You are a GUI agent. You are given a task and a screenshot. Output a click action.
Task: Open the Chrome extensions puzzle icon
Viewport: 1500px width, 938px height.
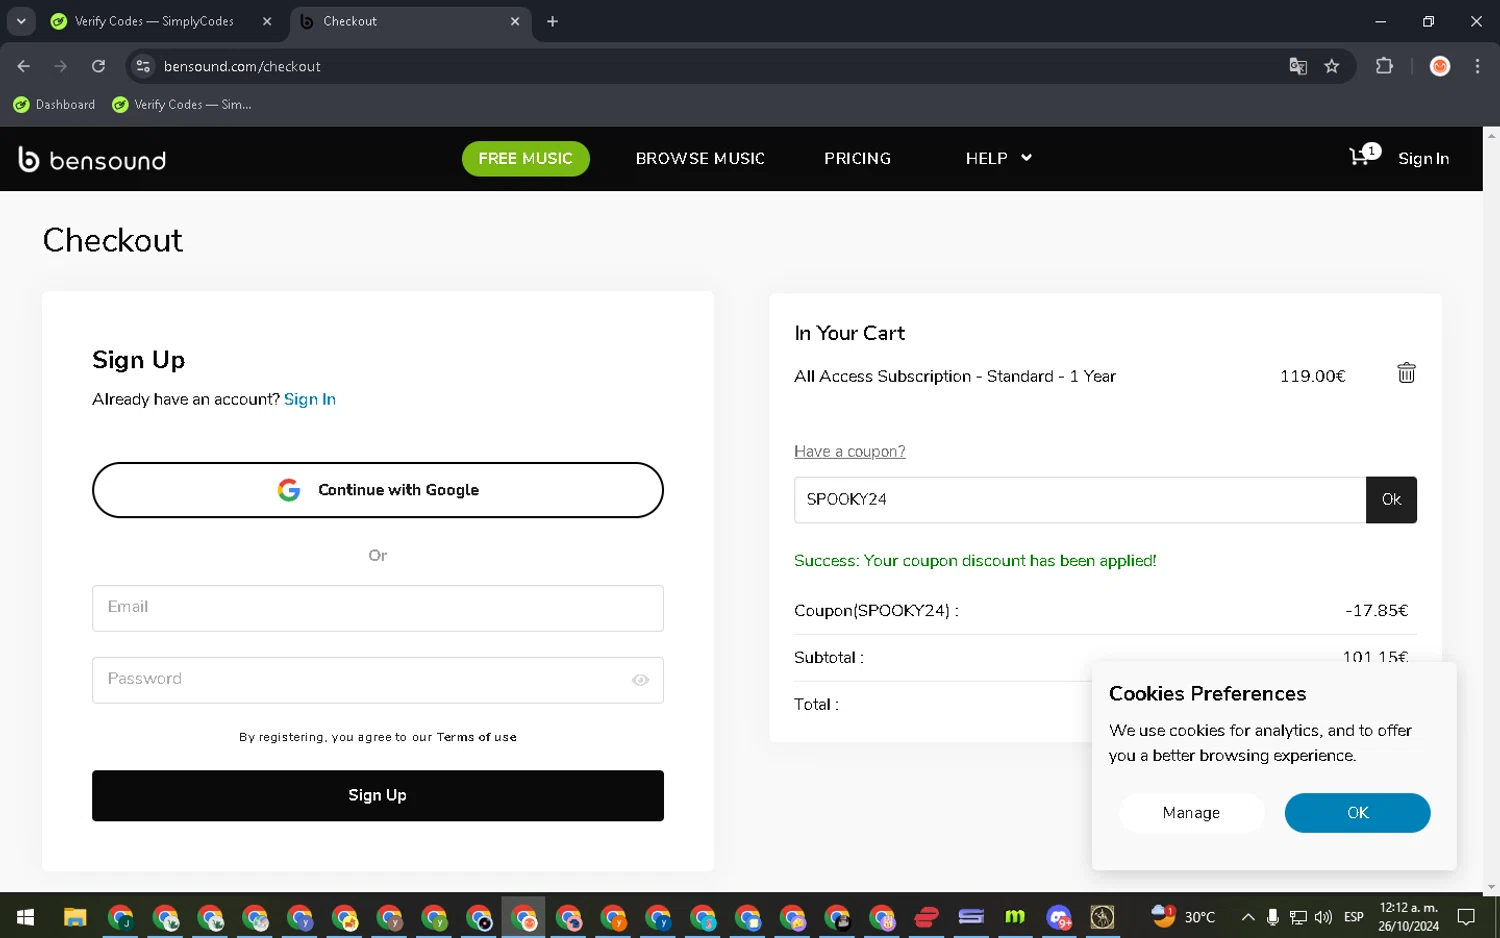point(1384,66)
